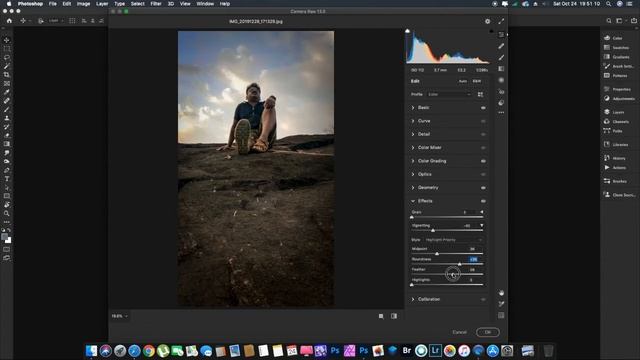Open the zoom level dropdown

[120, 316]
